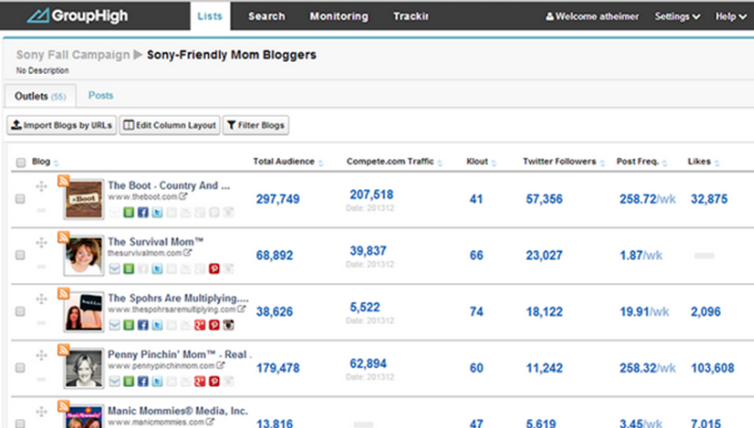Open Penny Pinchin' Mom's Facebook icon

(x=143, y=381)
